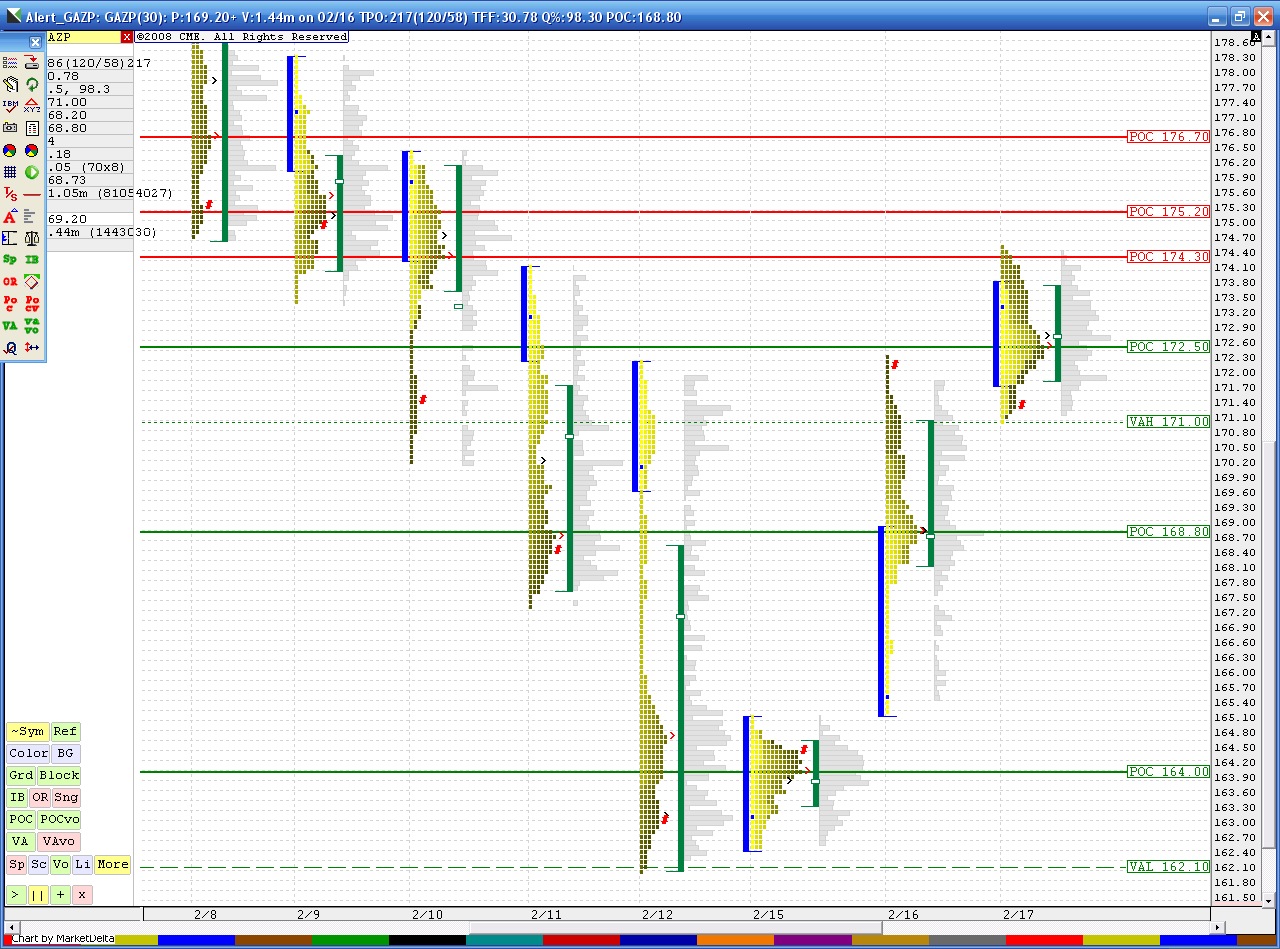1280x949 pixels.
Task: Click the red 'Poc c' icon in palette
Action: tap(10, 303)
